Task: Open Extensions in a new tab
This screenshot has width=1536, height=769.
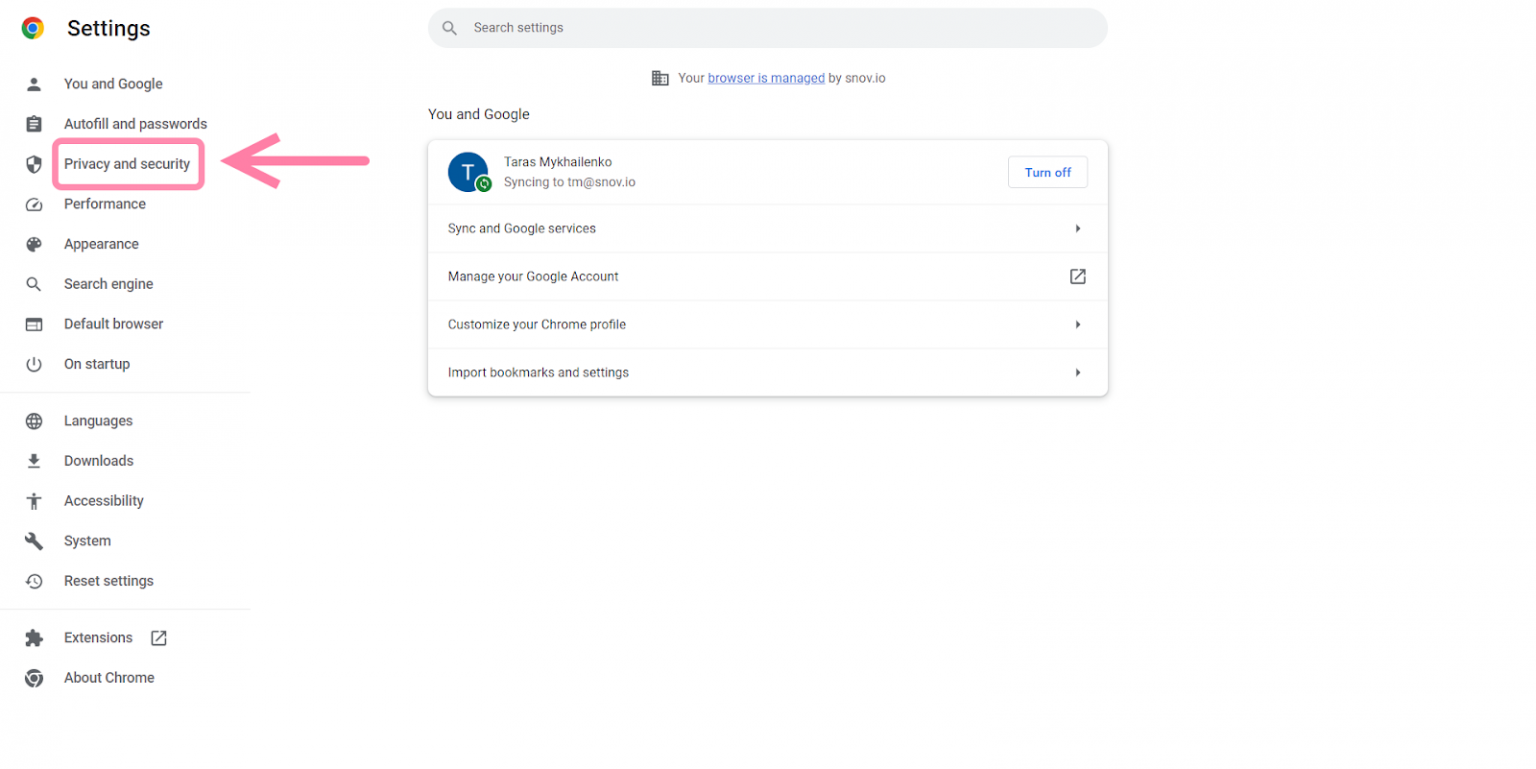Action: pyautogui.click(x=158, y=637)
